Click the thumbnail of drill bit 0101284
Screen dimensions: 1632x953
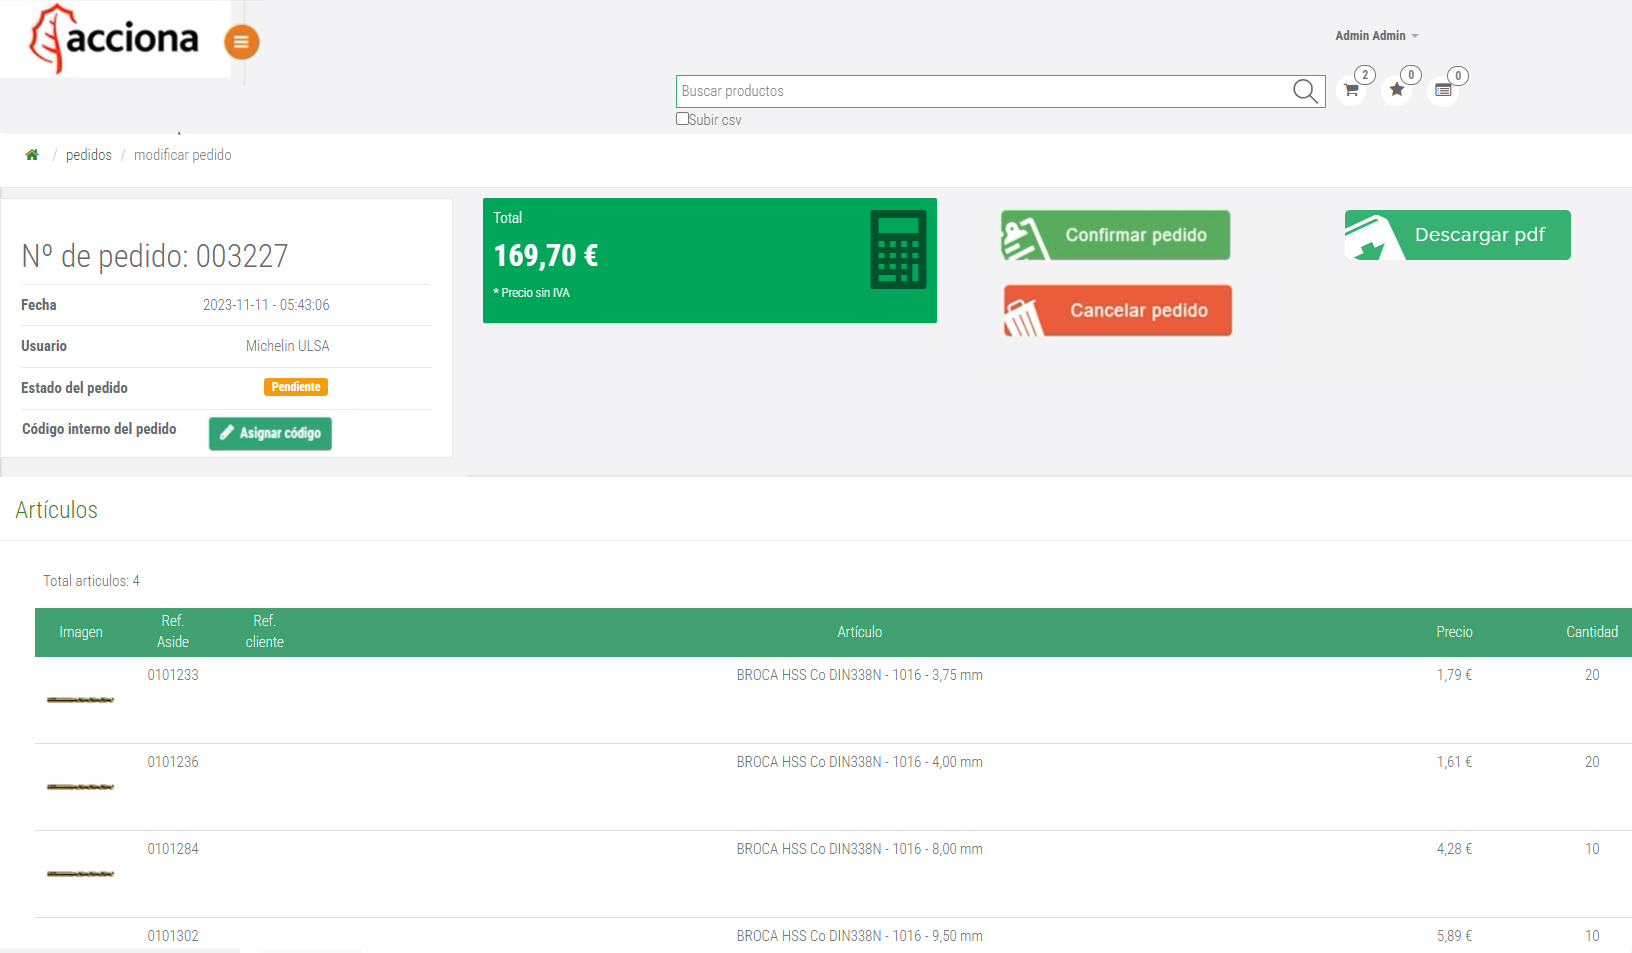tap(81, 874)
